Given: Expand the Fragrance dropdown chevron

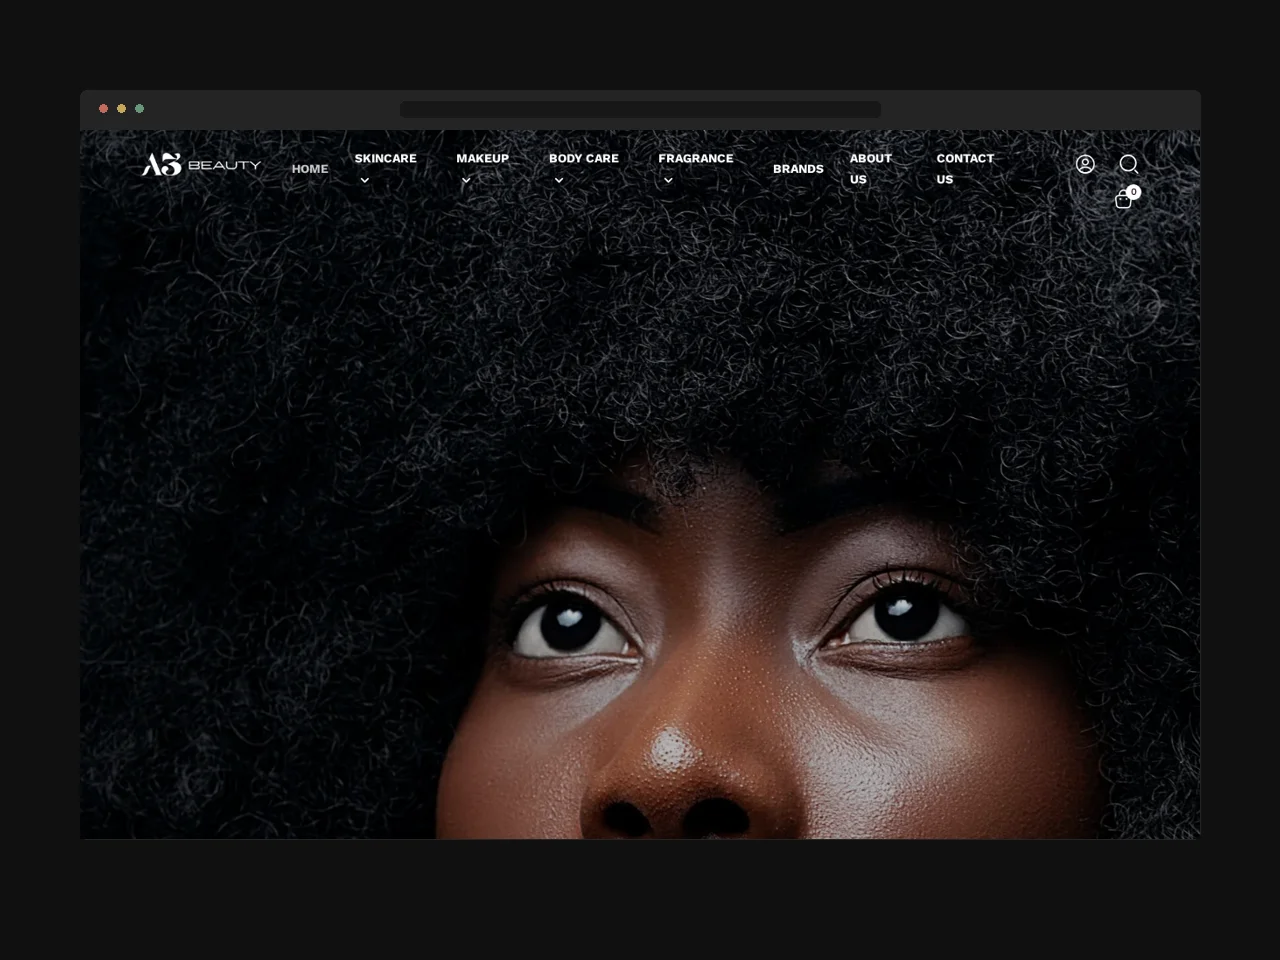Looking at the screenshot, I should [668, 181].
